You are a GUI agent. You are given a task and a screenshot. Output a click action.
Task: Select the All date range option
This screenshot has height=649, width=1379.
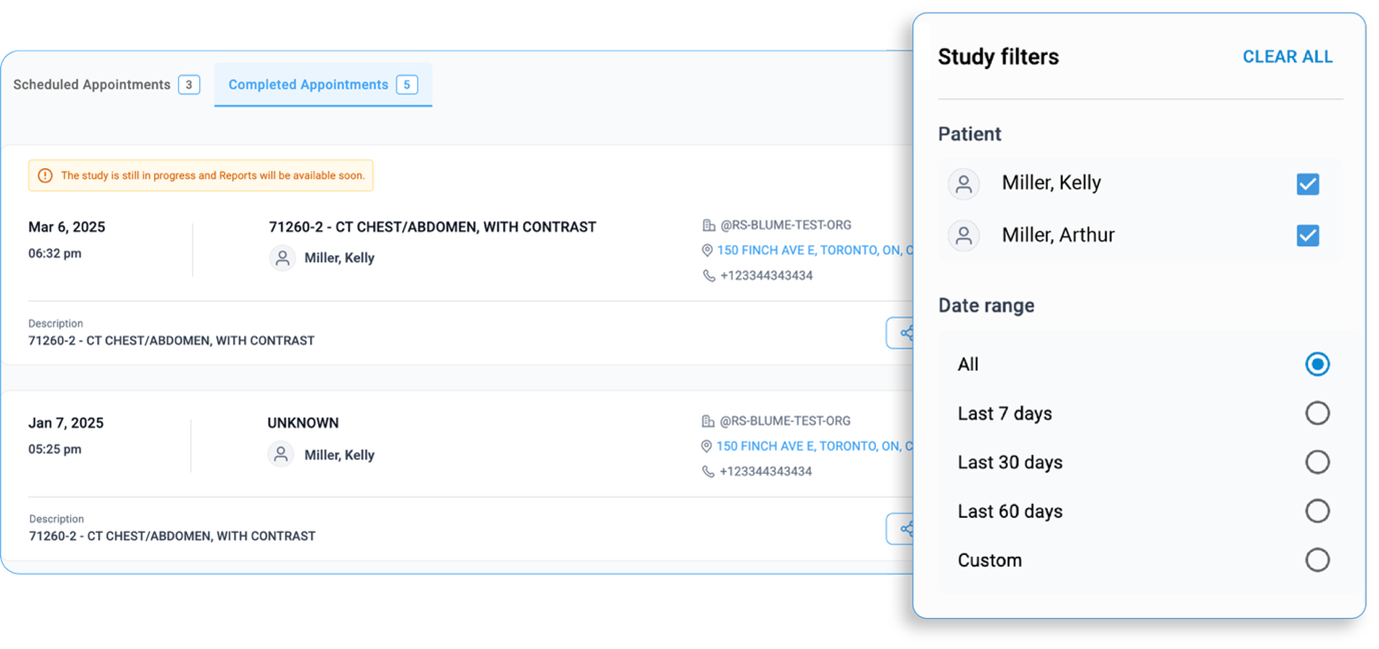pos(1317,364)
